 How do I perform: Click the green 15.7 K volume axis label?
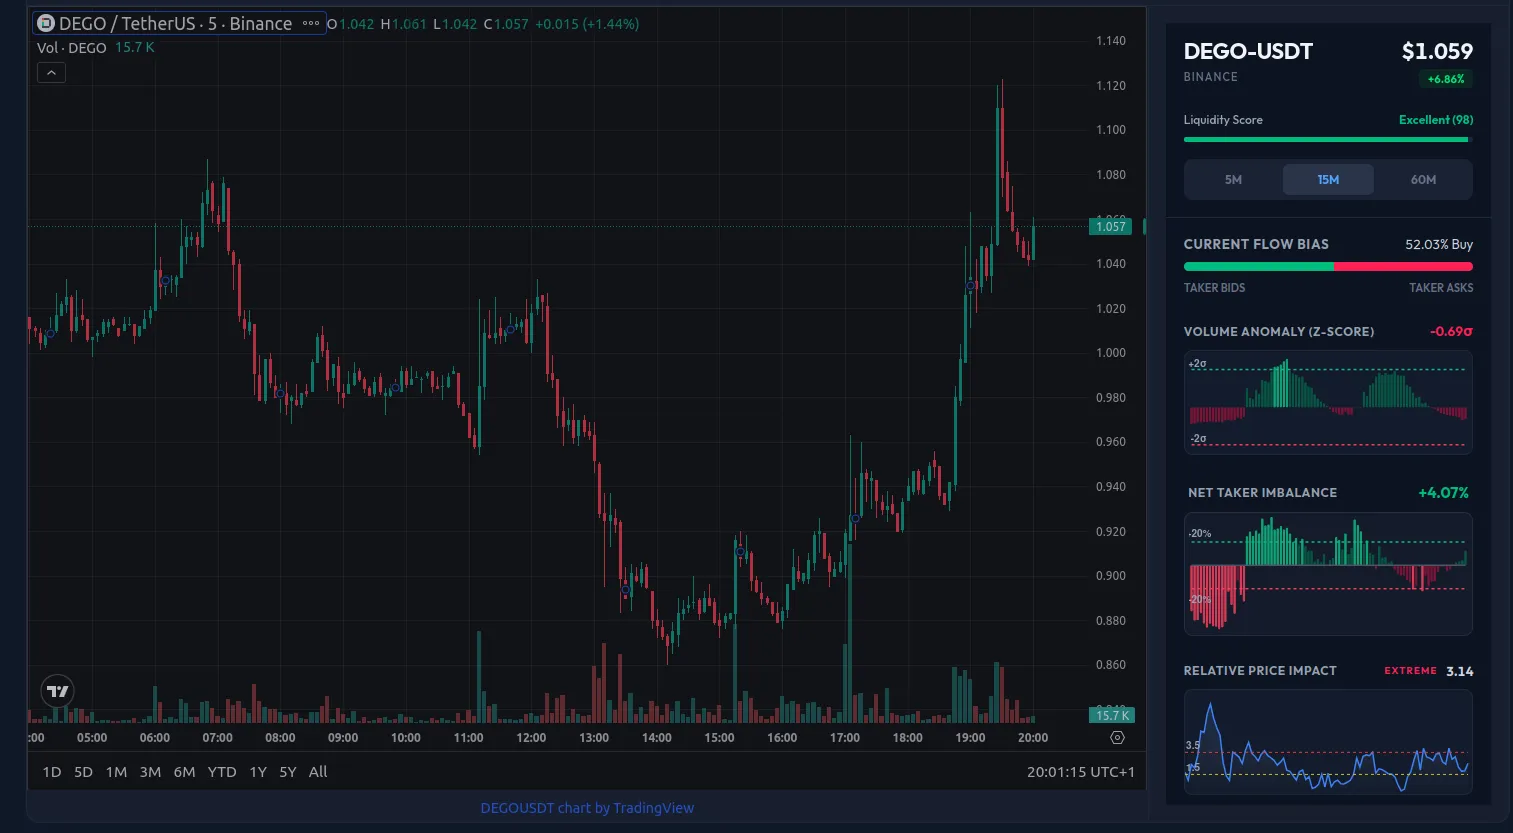pos(1110,715)
